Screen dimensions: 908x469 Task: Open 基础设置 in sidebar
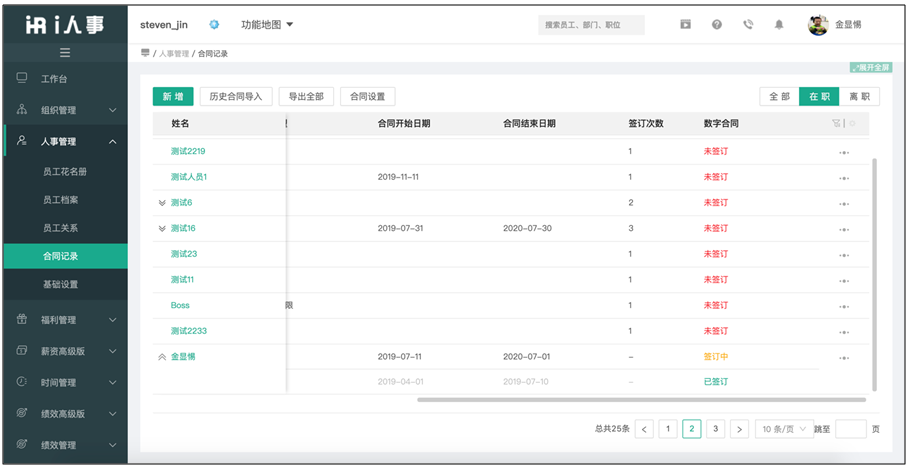[61, 284]
